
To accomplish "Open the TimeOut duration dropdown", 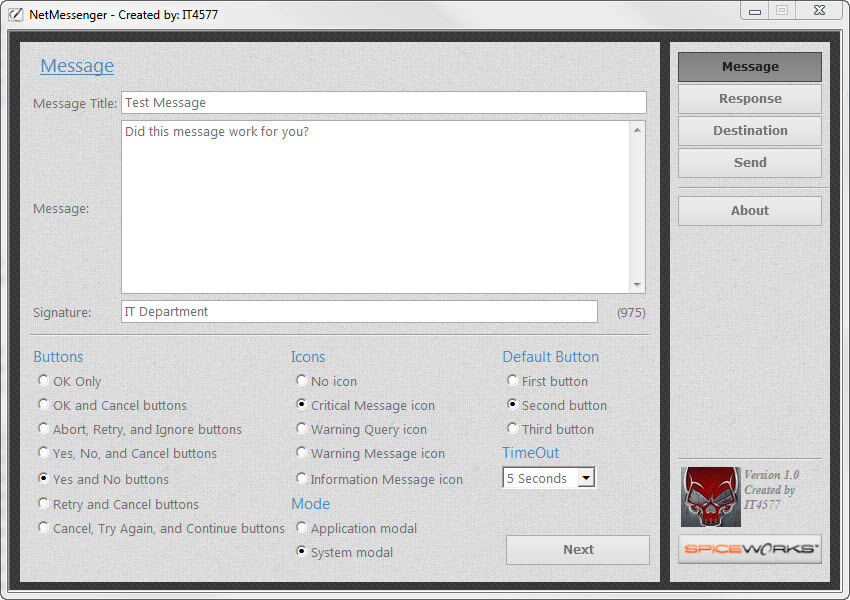I will point(586,478).
